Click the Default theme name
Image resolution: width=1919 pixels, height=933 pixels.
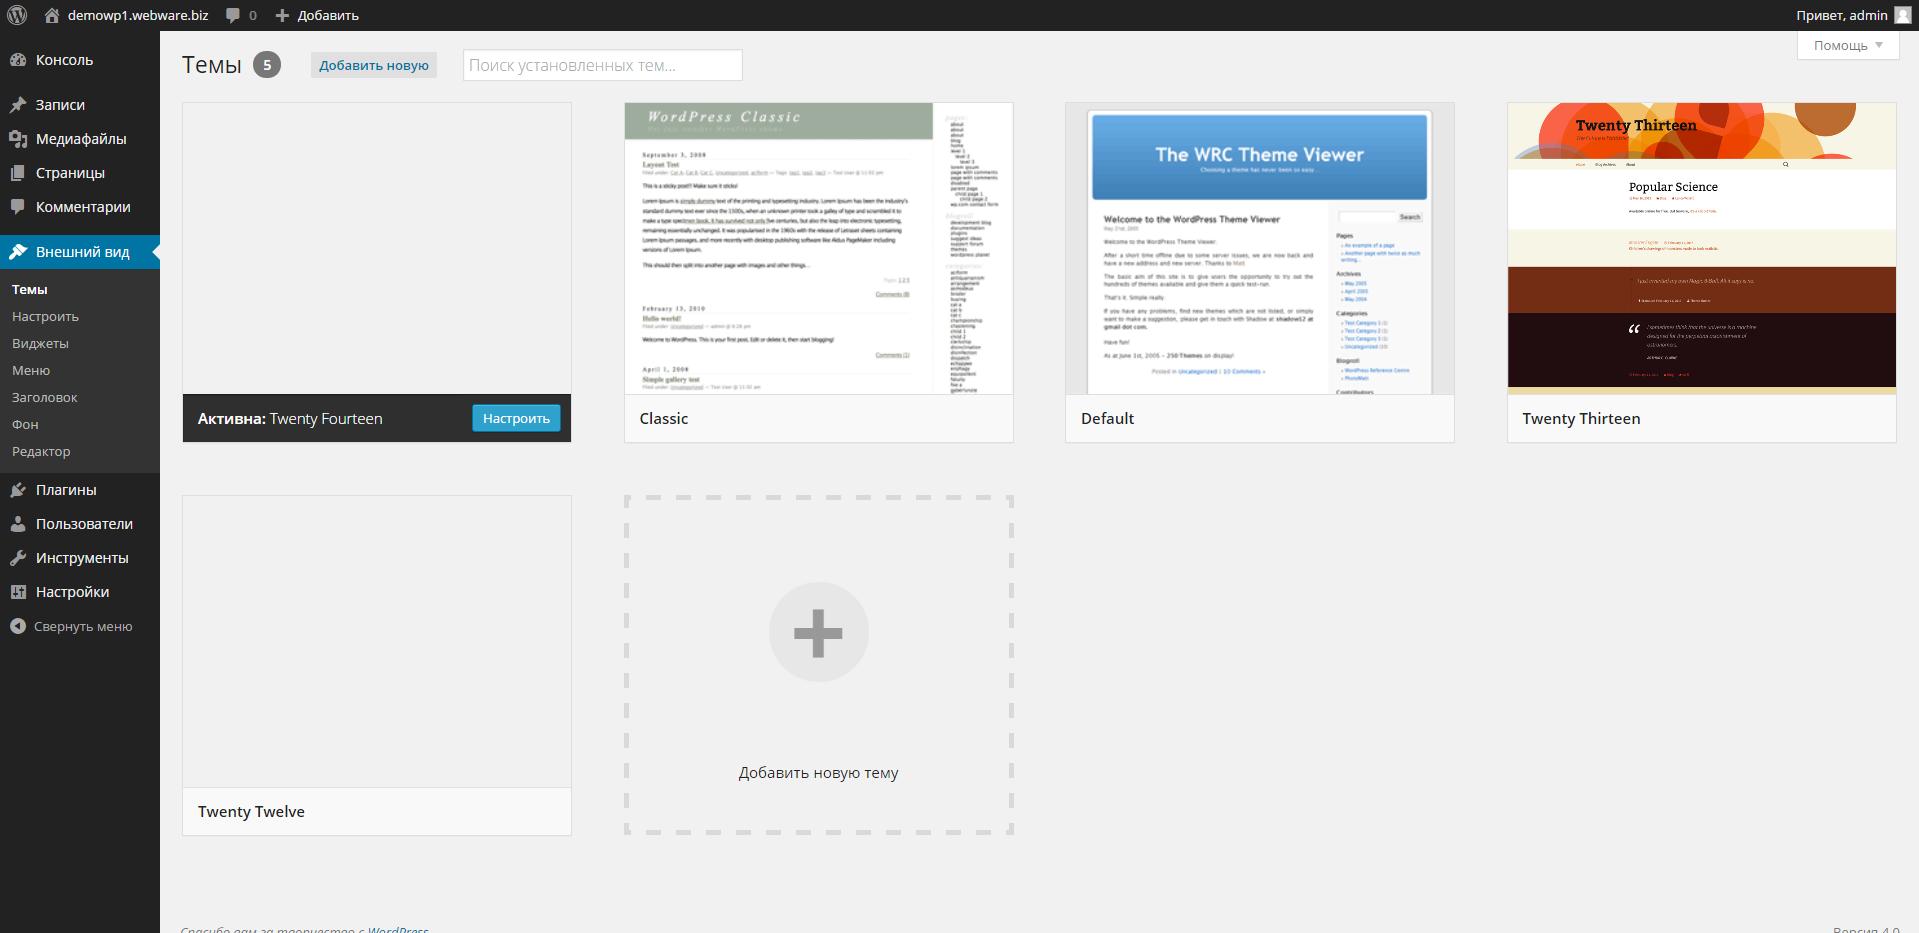[1107, 418]
